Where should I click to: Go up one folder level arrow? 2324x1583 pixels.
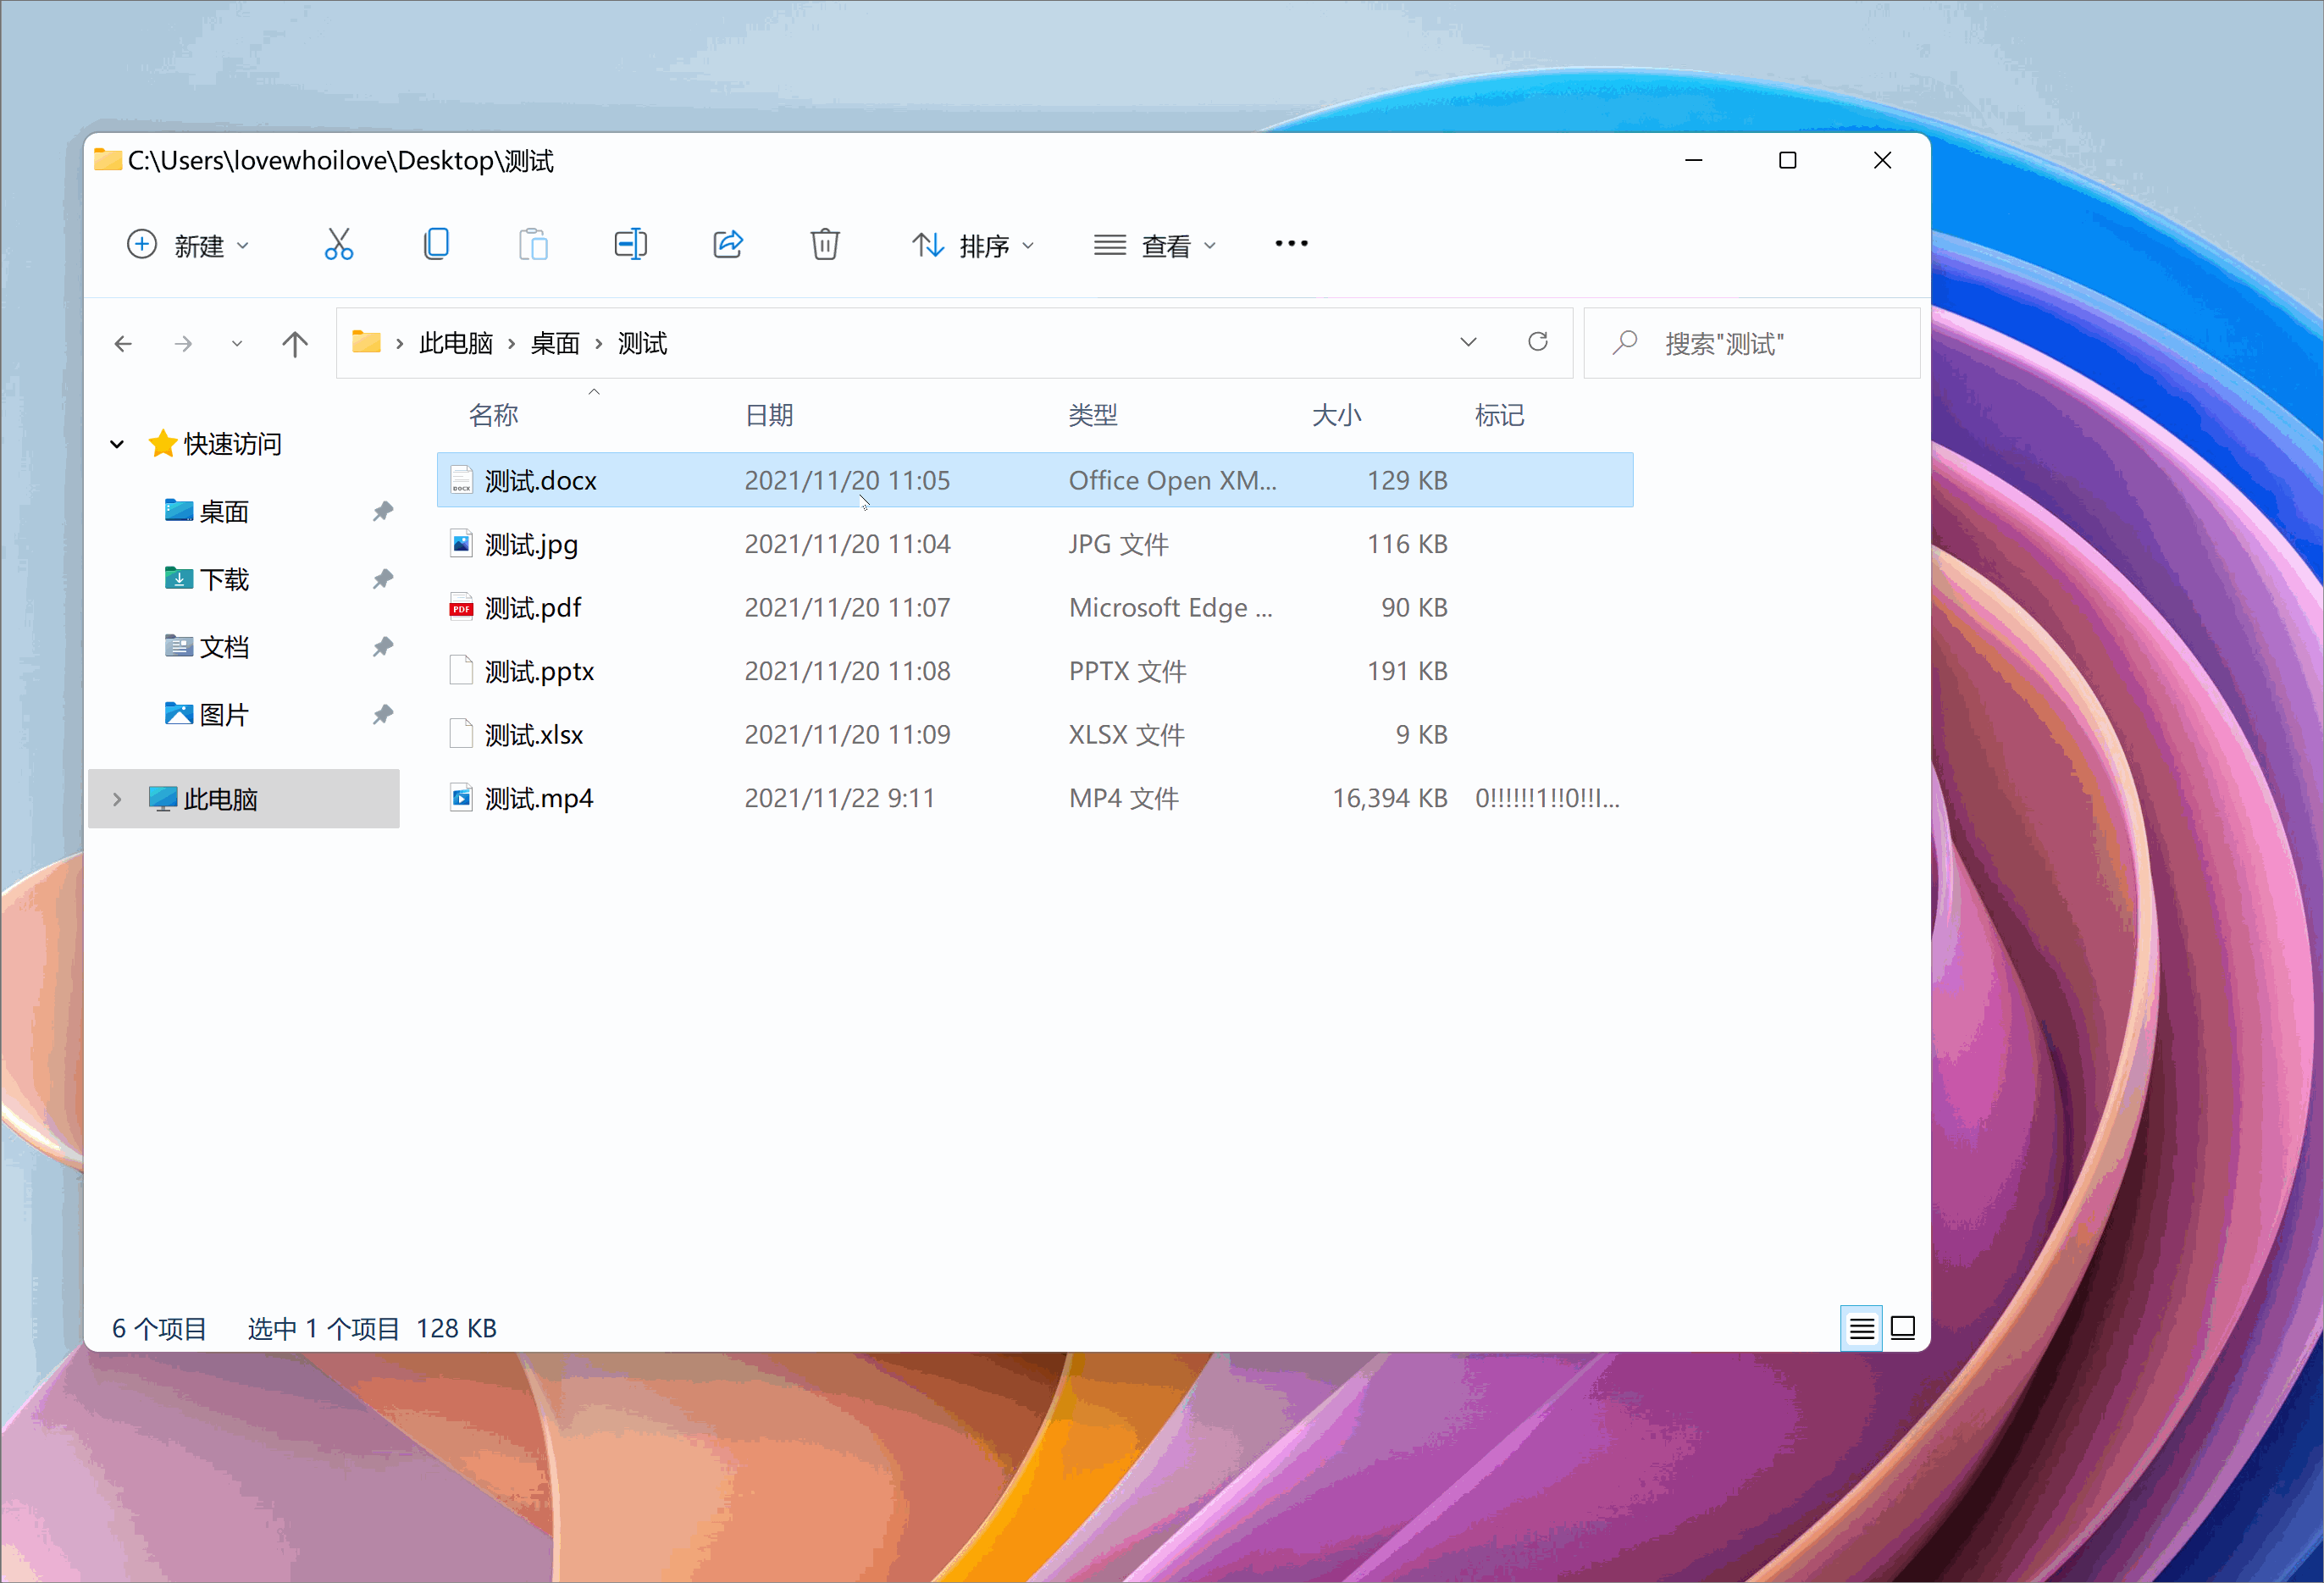(294, 344)
